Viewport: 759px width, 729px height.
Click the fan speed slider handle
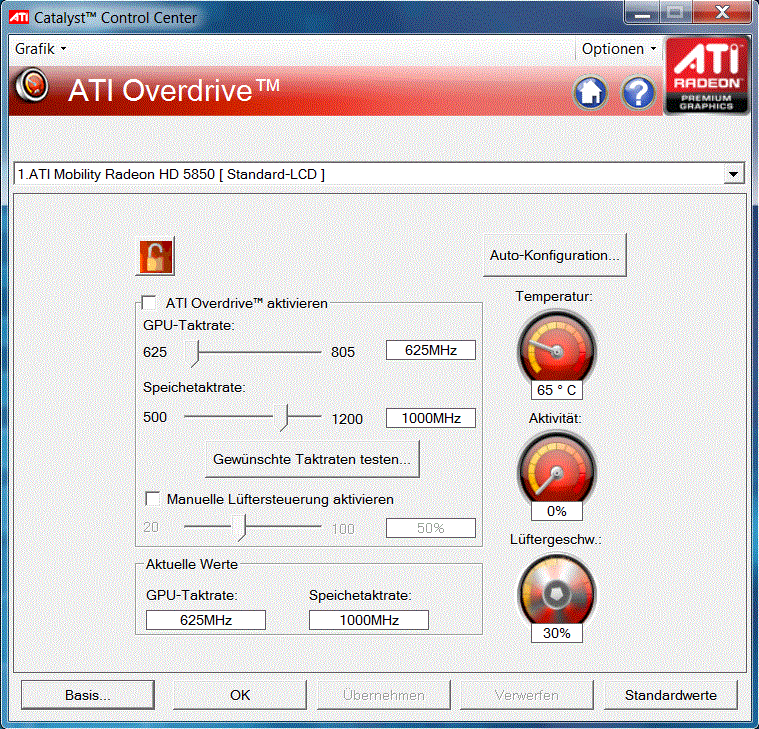pos(239,528)
